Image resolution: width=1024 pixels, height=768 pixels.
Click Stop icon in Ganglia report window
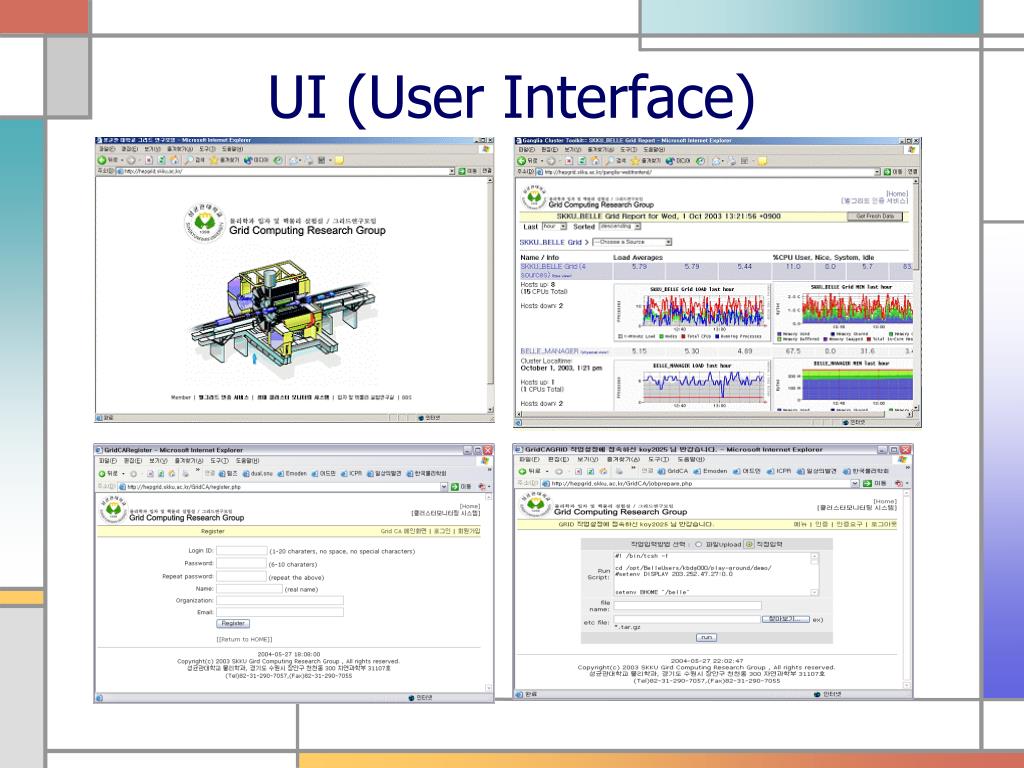569,161
